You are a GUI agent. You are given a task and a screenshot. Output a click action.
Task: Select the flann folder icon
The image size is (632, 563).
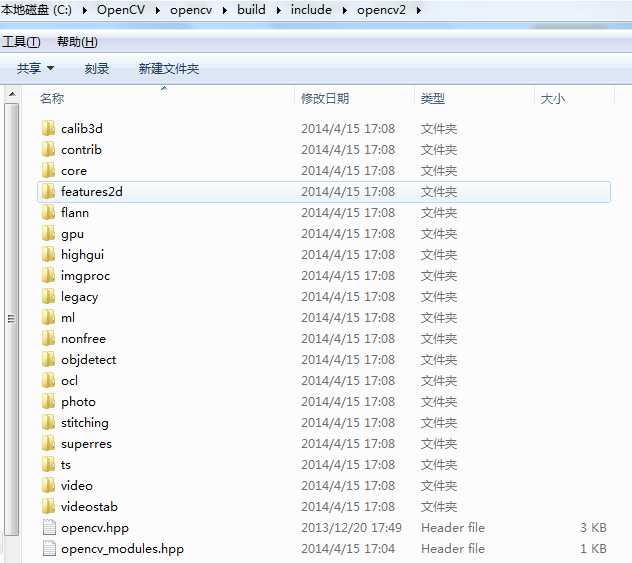(x=48, y=212)
